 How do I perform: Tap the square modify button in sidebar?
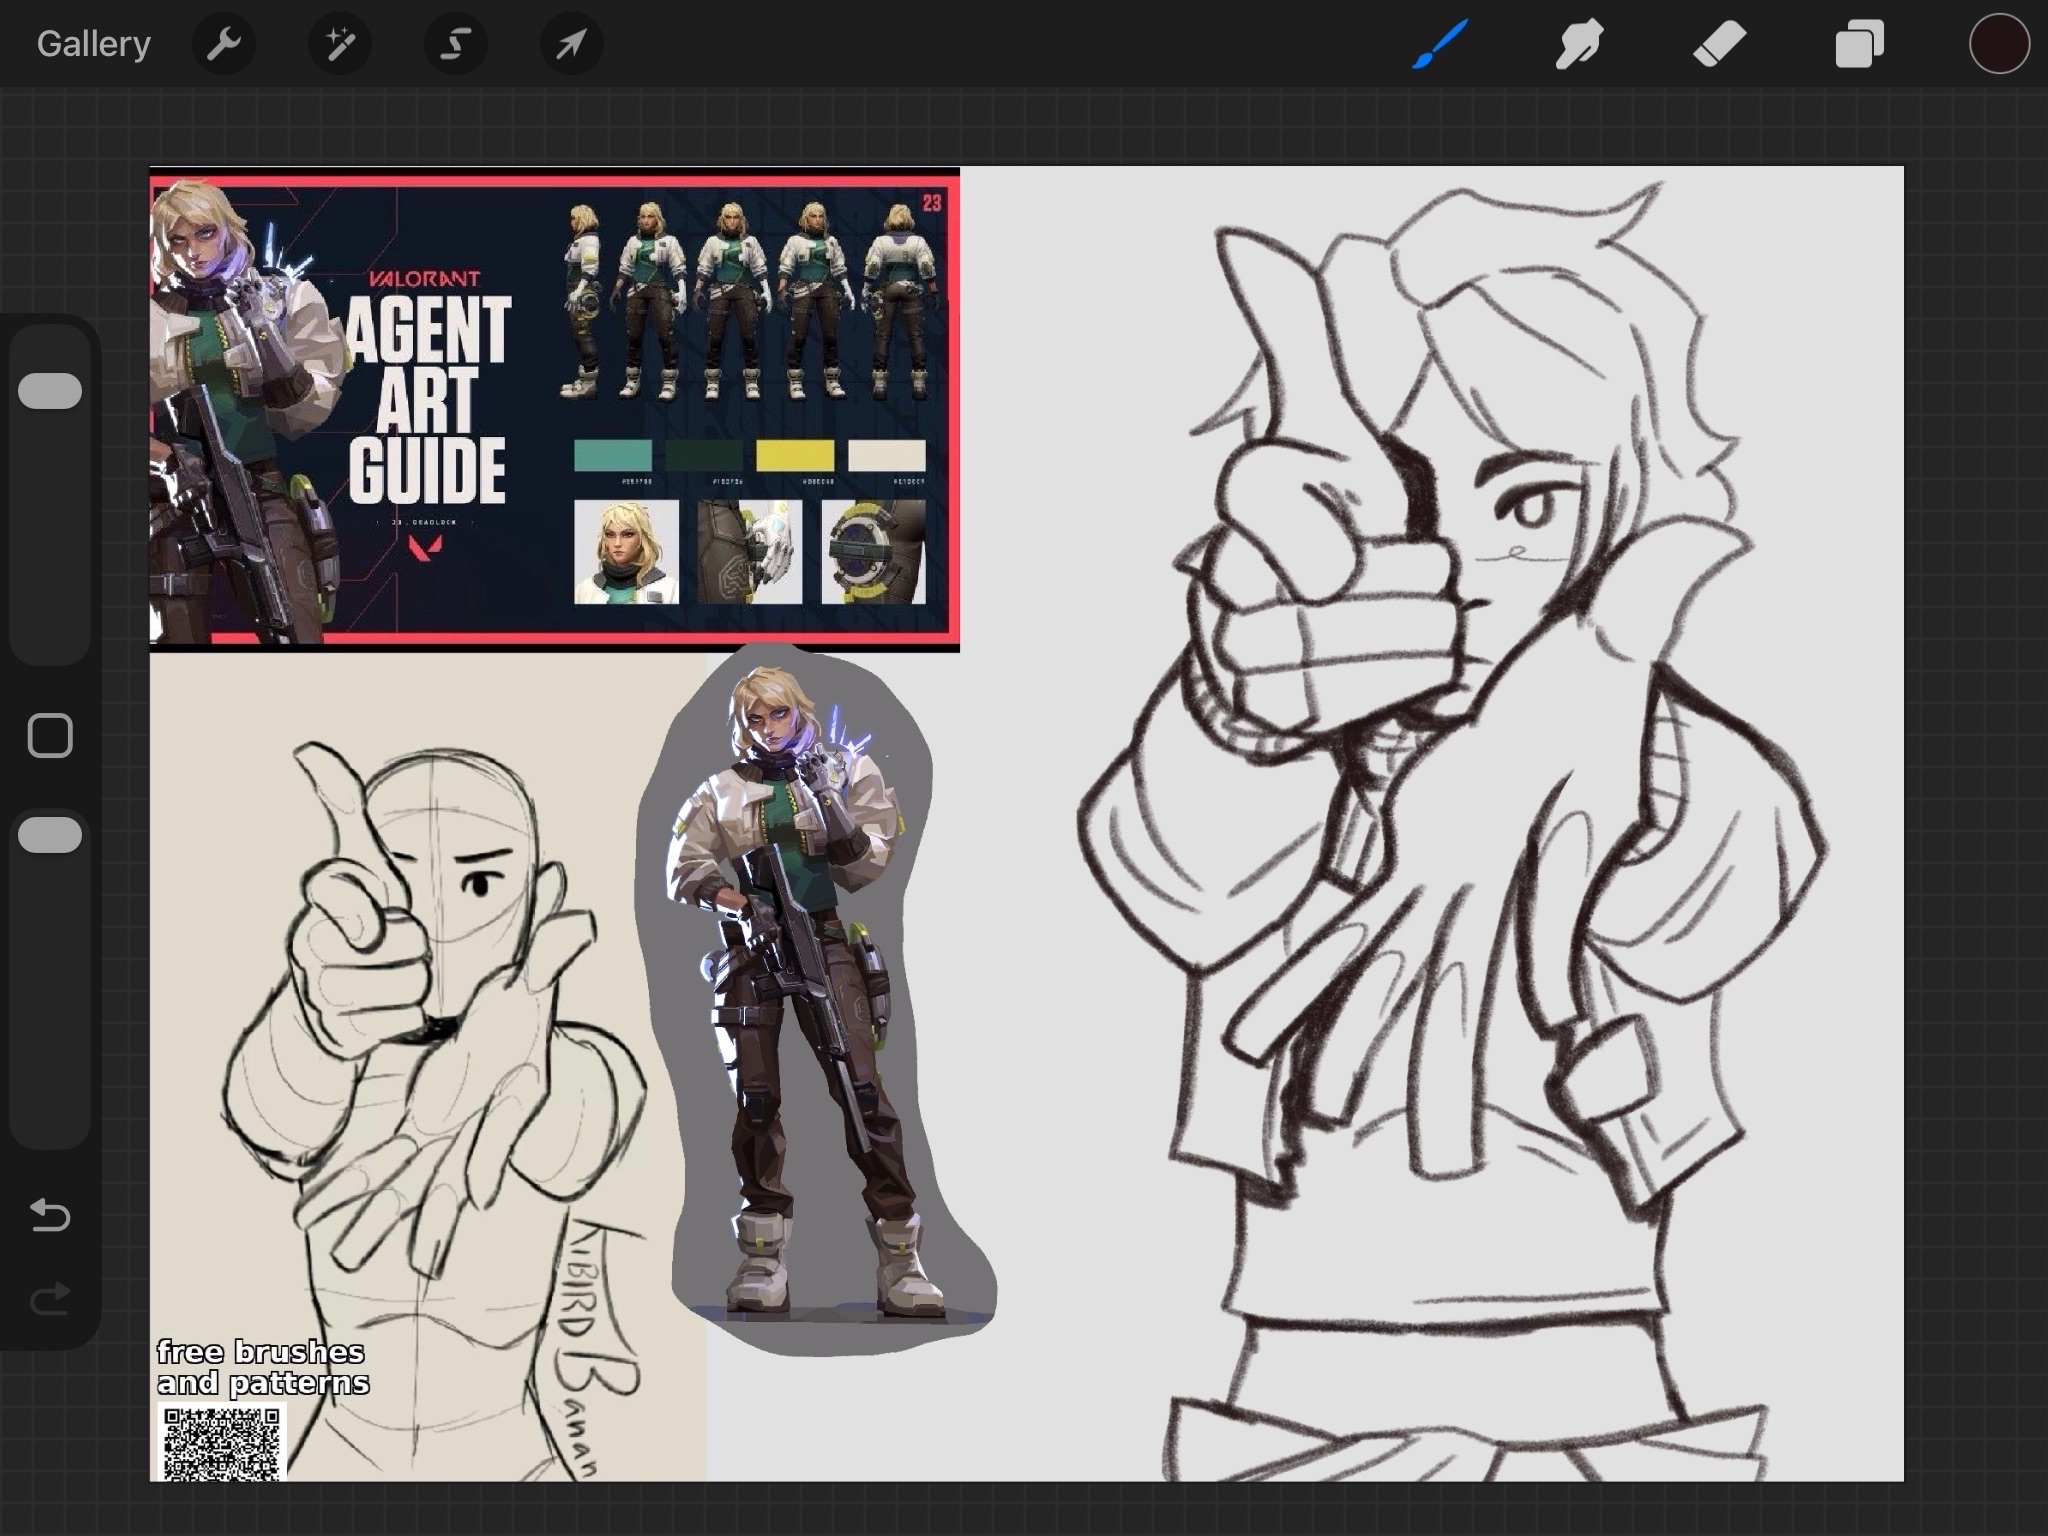tap(50, 736)
